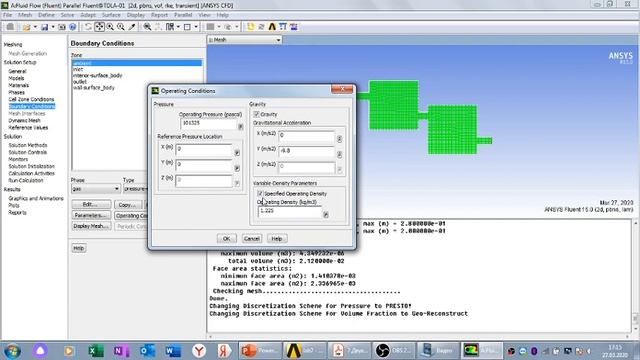
Task: Click OK in Operating Conditions dialog
Action: pos(227,238)
